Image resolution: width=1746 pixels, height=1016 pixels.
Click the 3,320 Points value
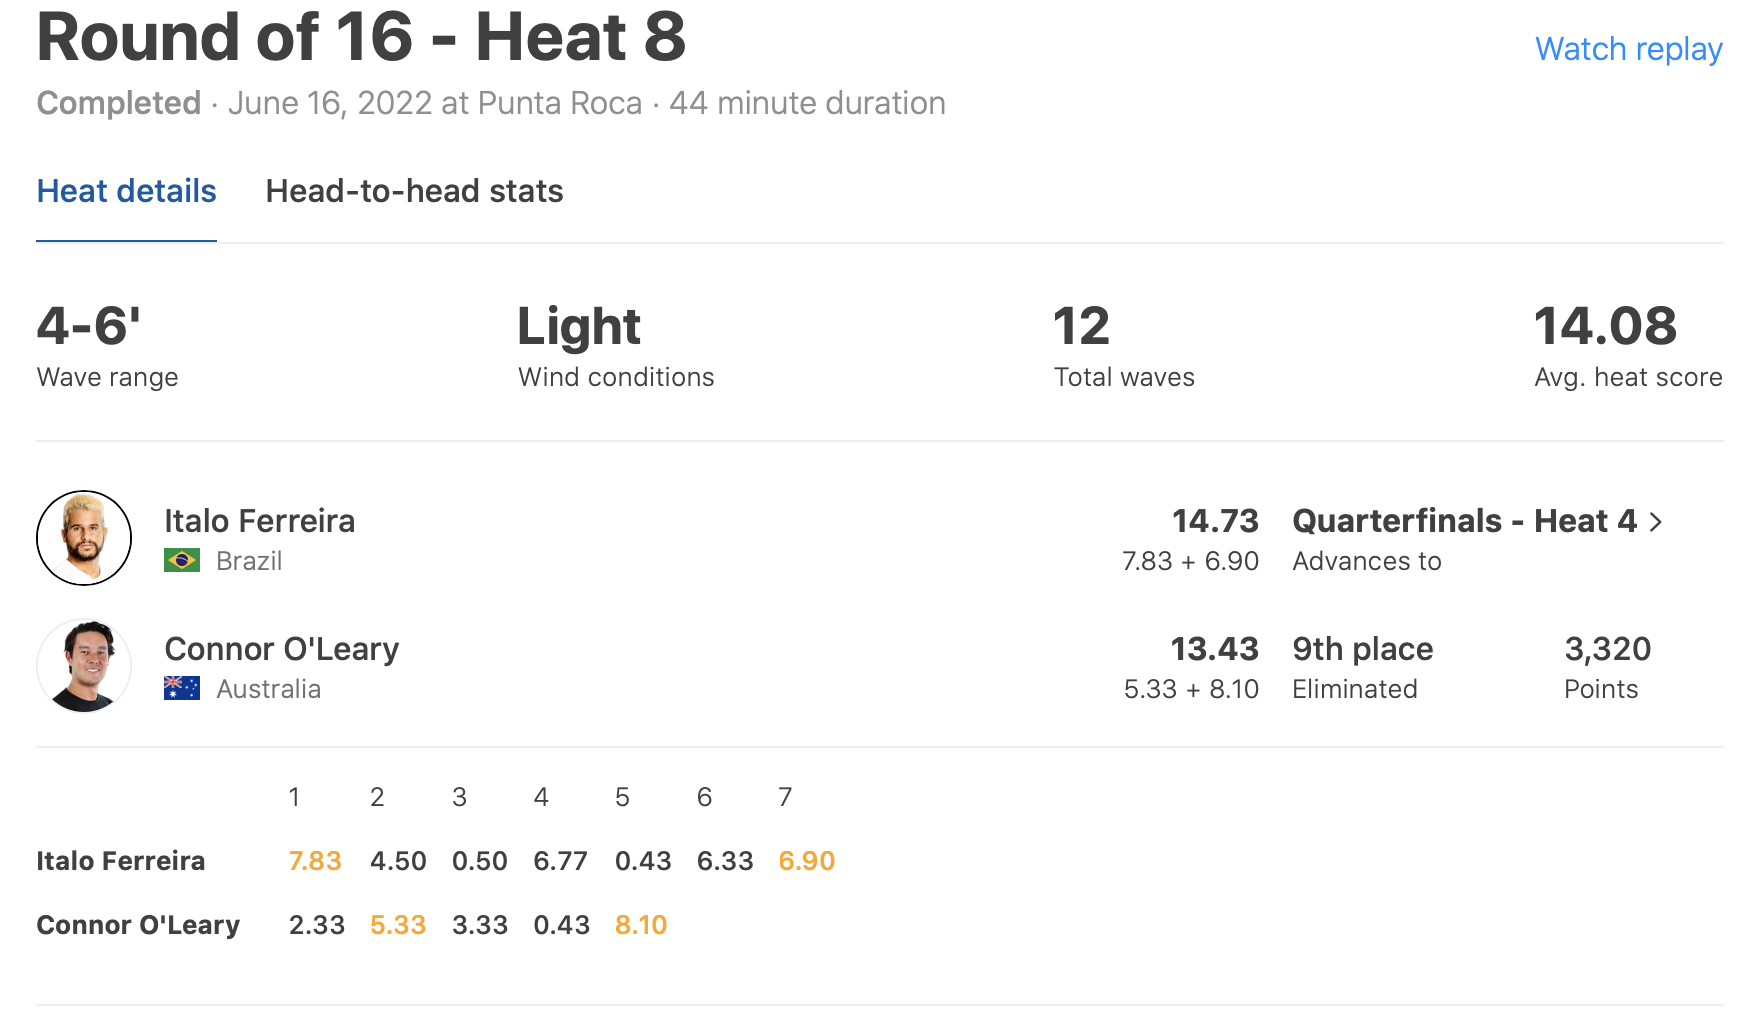tap(1607, 649)
